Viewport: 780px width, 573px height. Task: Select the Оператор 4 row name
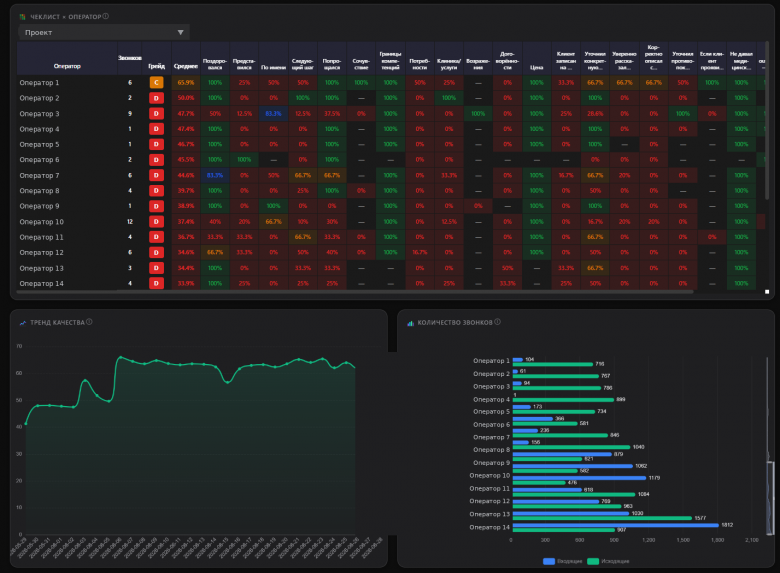(39, 129)
